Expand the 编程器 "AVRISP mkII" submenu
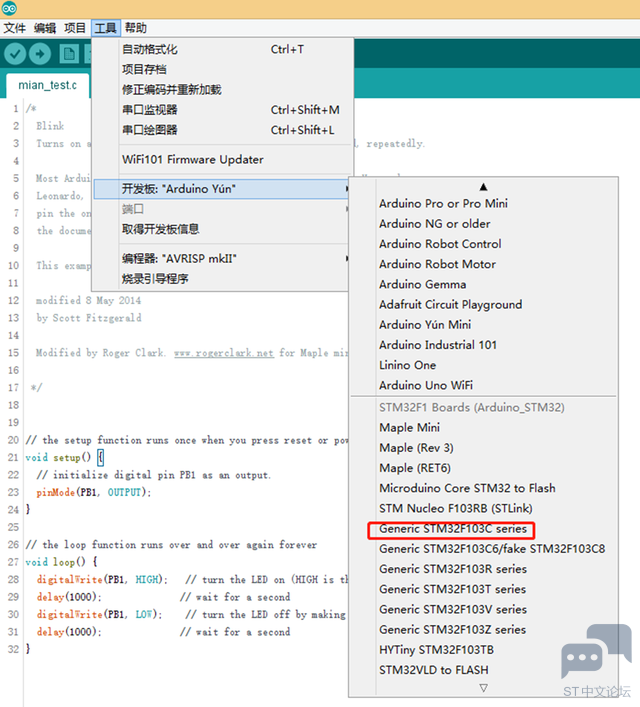This screenshot has height=707, width=640. point(222,259)
